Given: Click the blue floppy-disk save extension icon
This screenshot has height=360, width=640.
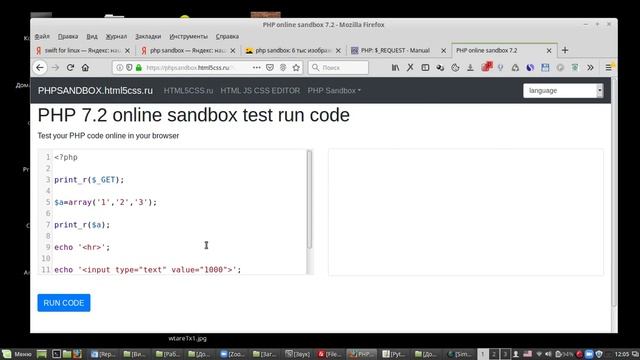Looking at the screenshot, I should click(545, 68).
